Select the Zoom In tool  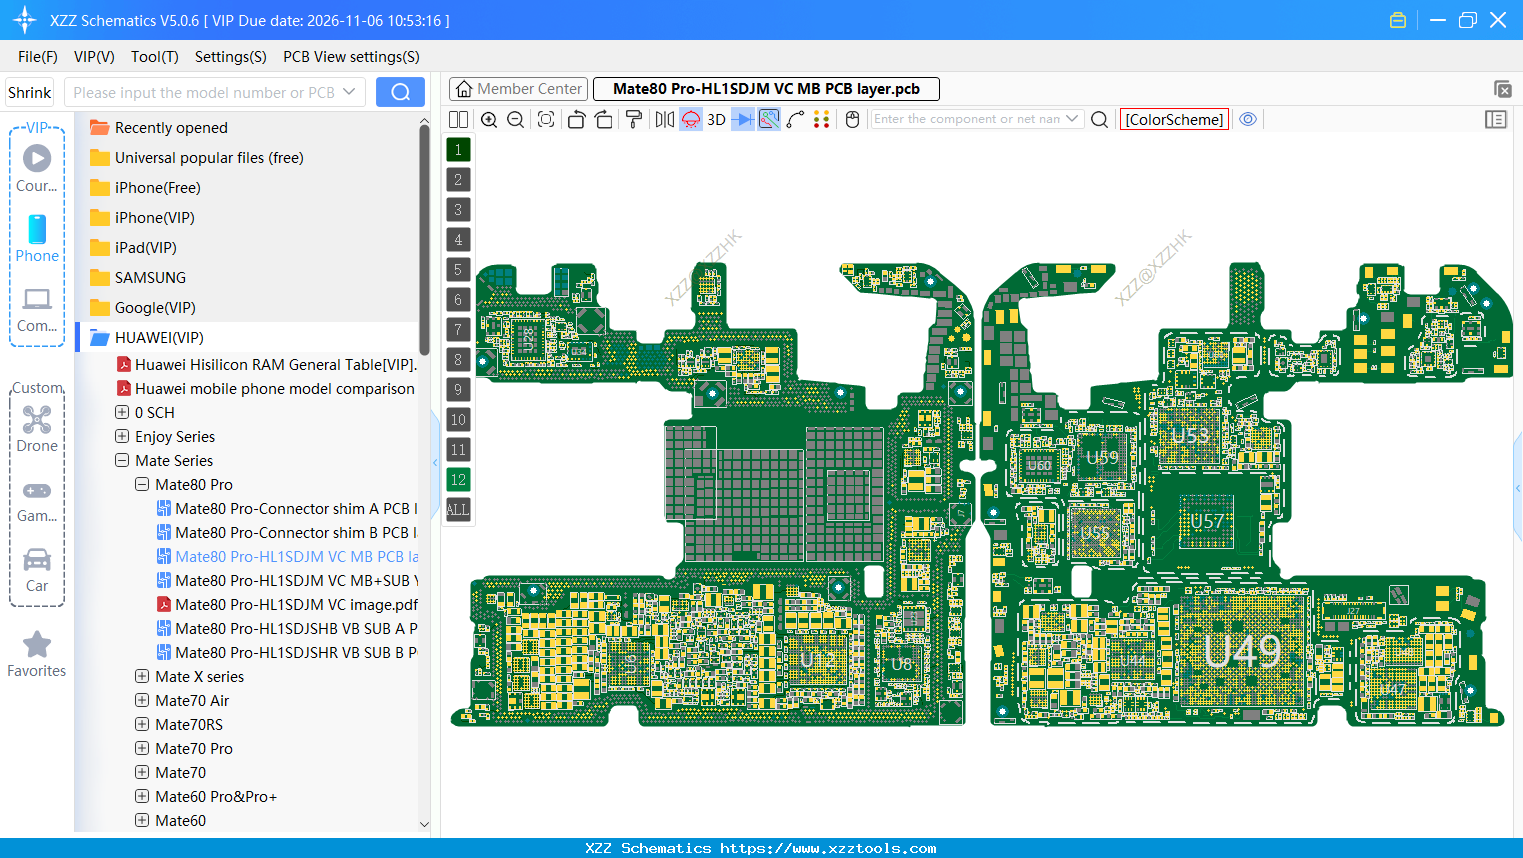click(x=489, y=119)
